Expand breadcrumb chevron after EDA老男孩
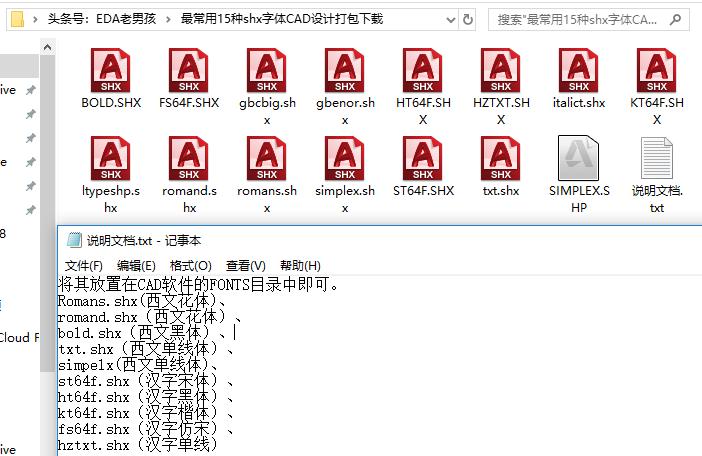This screenshot has height=456, width=702. click(168, 19)
